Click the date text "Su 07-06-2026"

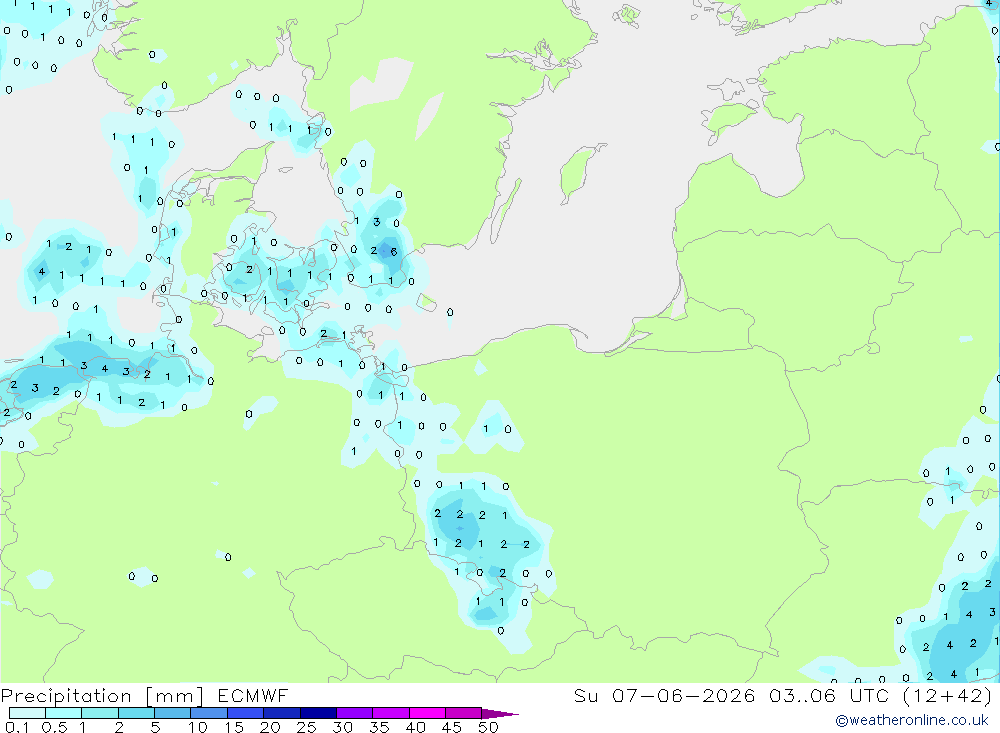coord(664,695)
